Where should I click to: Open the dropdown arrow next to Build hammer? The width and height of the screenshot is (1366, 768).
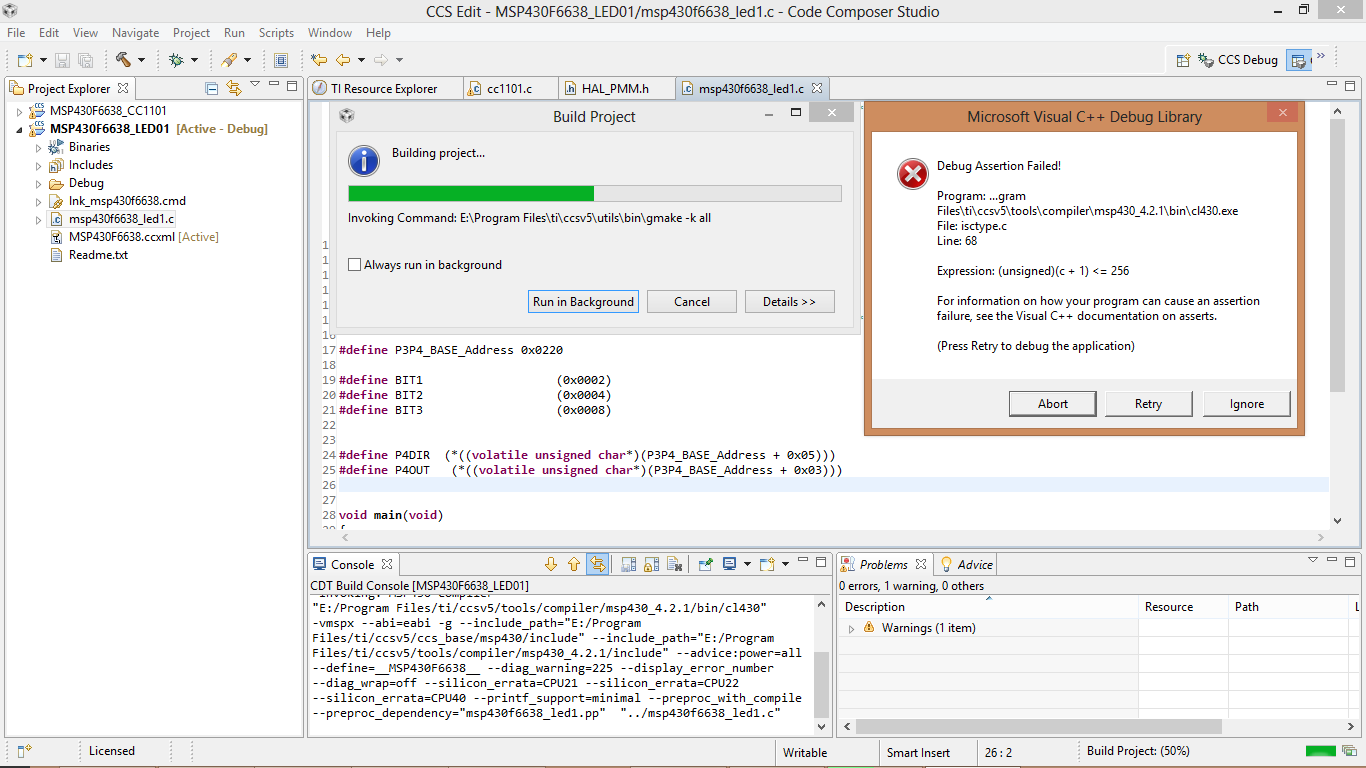coord(141,60)
